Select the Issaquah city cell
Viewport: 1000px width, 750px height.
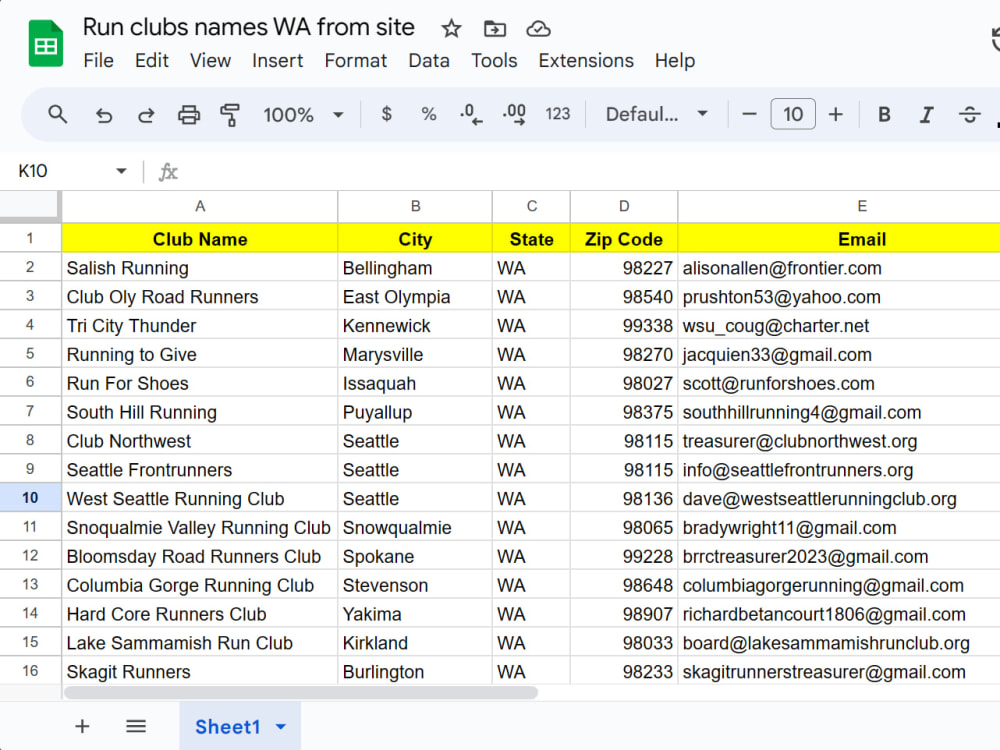pos(415,383)
